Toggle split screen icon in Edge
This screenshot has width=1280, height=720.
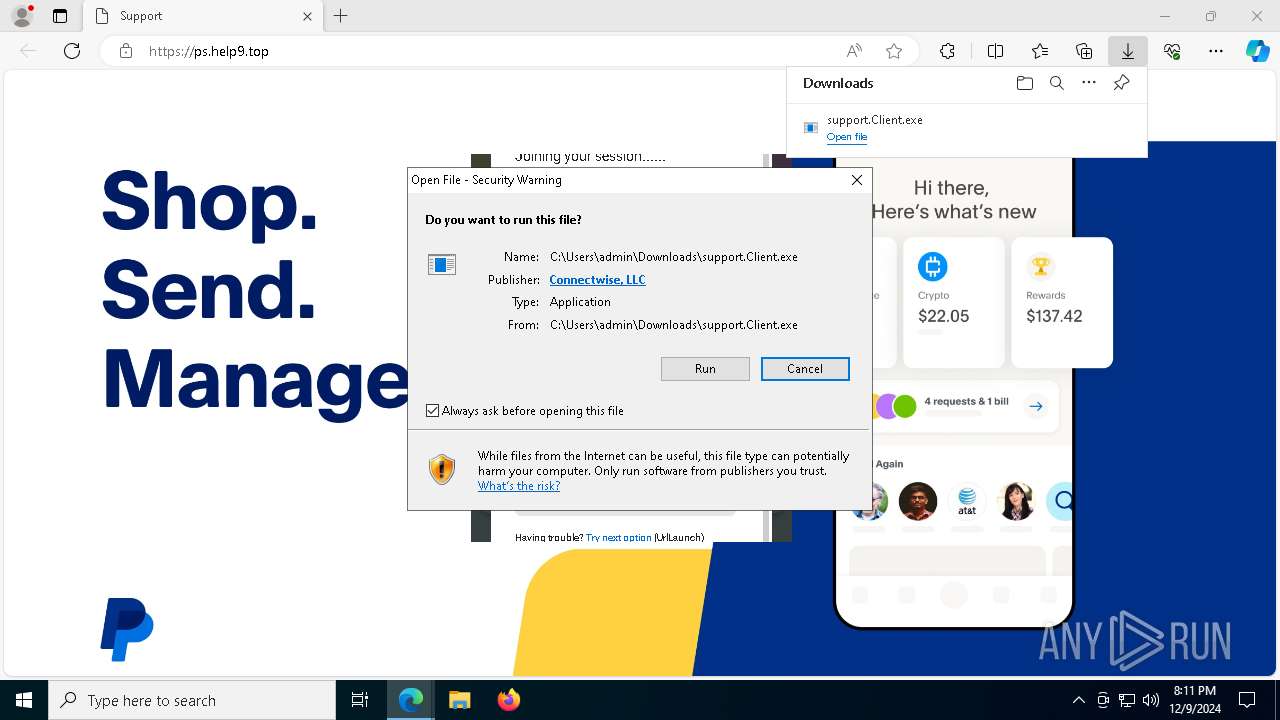995,51
